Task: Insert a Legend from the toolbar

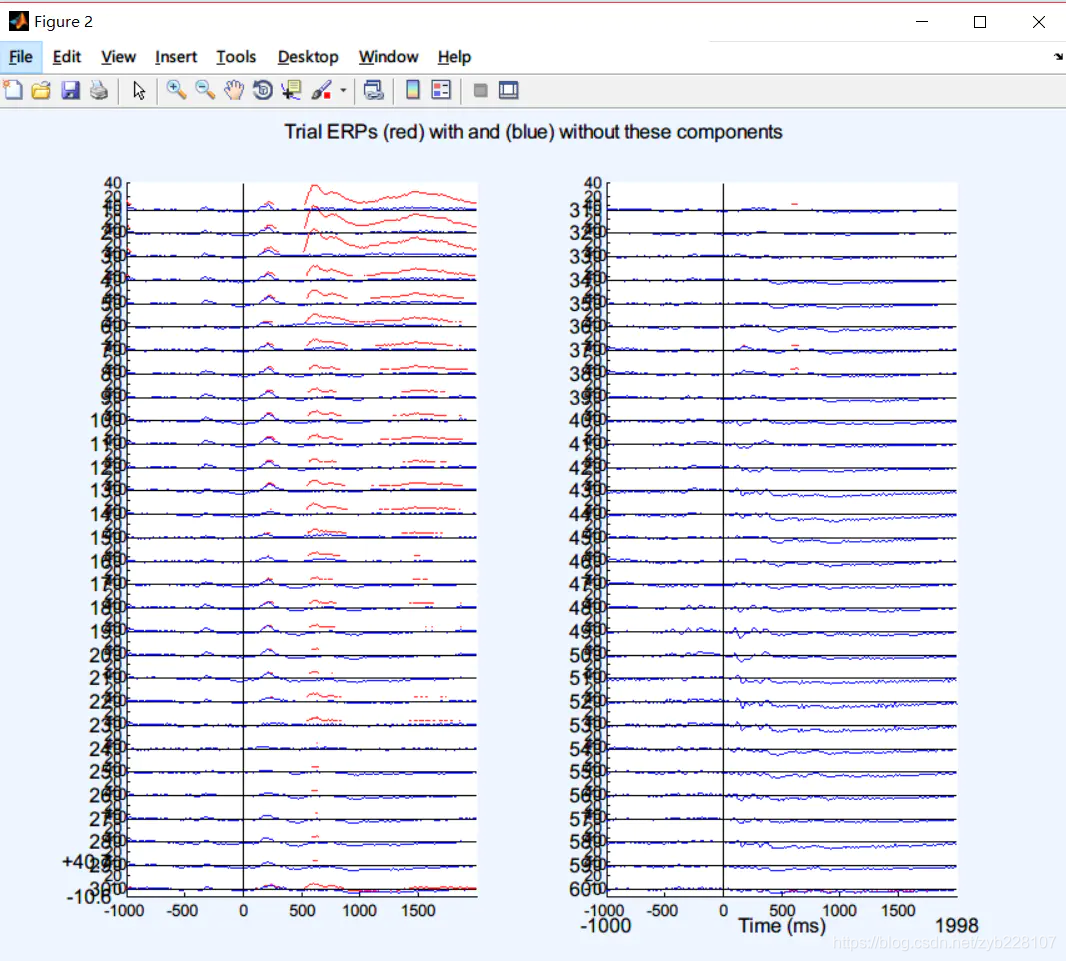Action: (441, 90)
